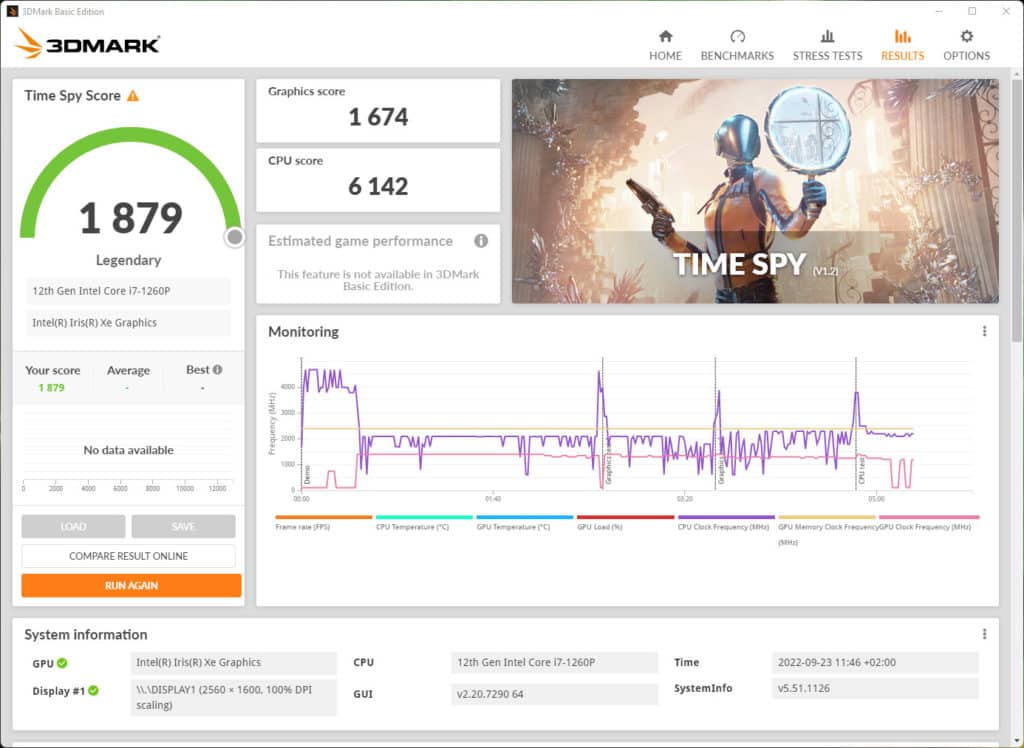Toggle the CPU Clock Frequency legend
This screenshot has width=1024, height=748.
[x=726, y=523]
